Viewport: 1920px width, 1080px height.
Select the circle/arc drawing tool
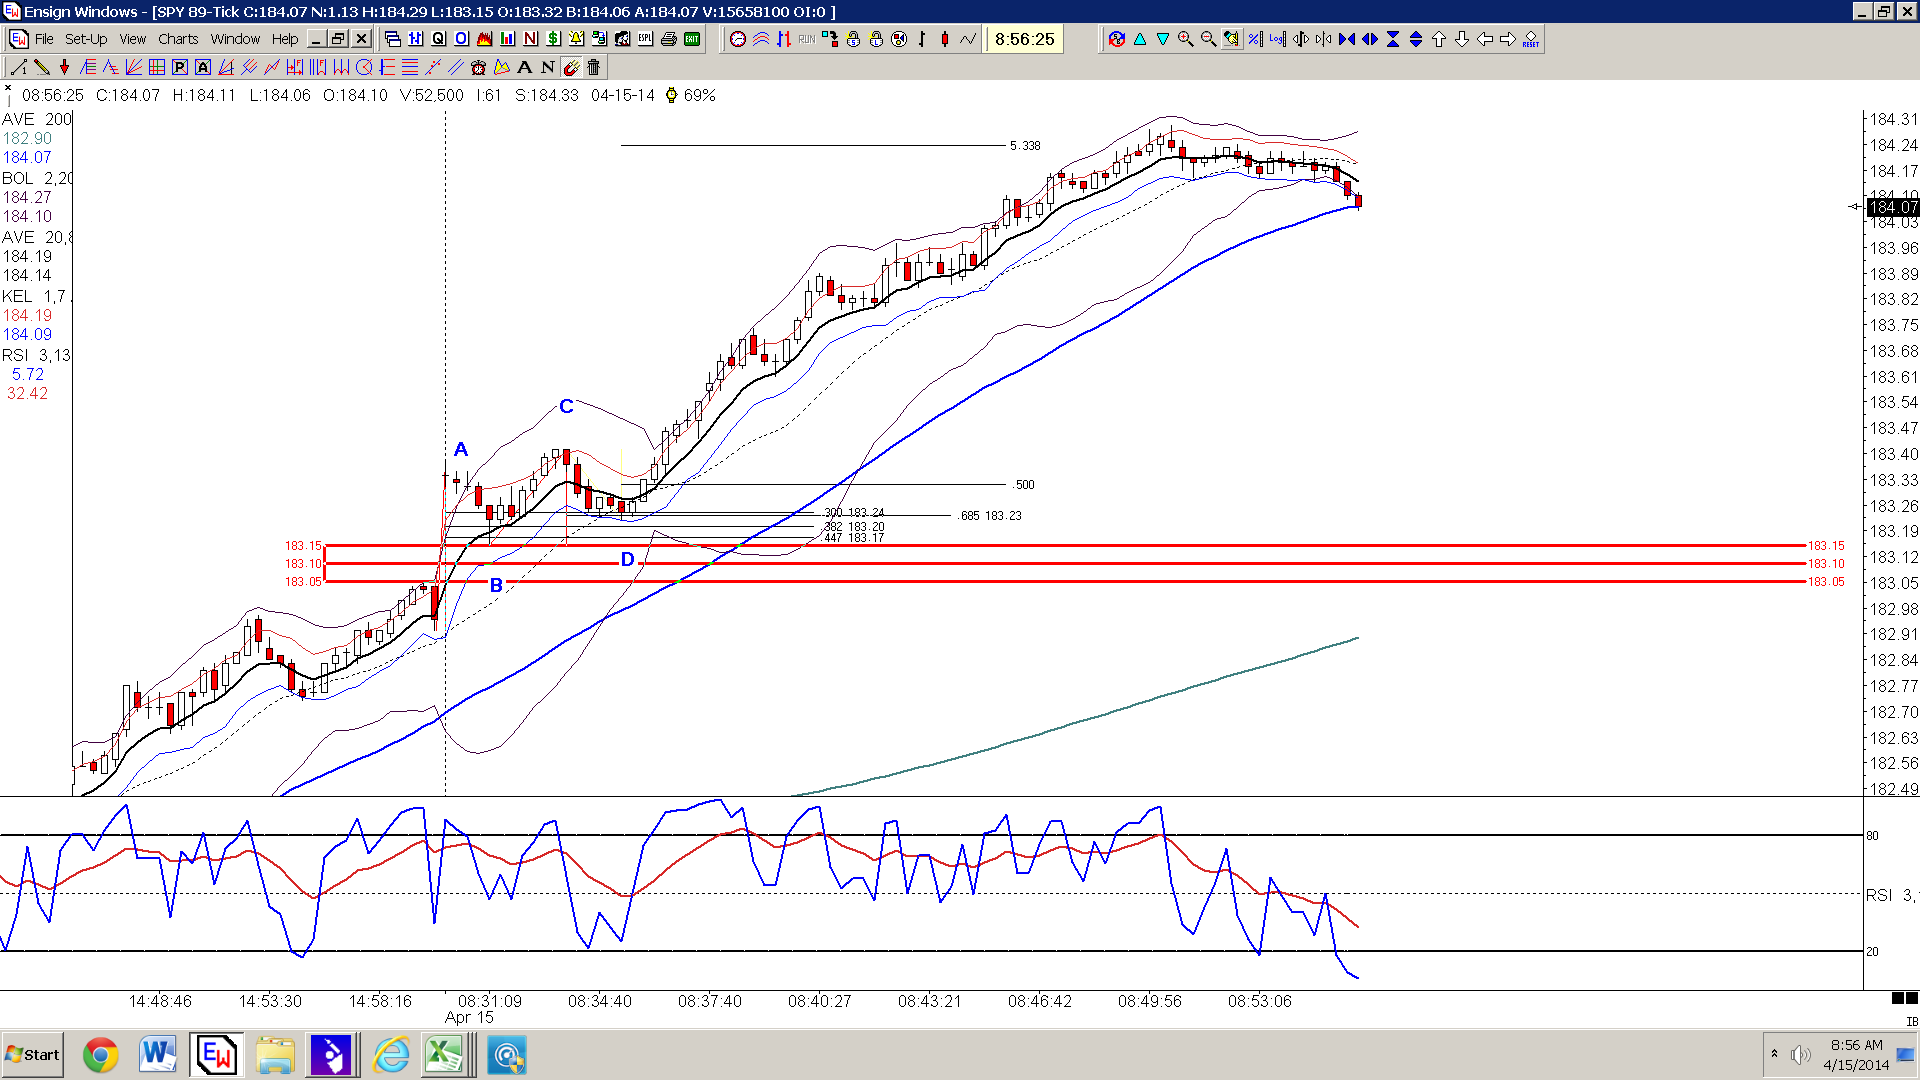tap(364, 67)
